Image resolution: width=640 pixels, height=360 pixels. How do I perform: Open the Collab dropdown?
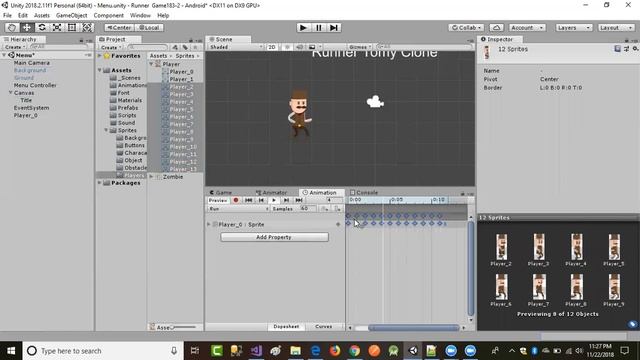pyautogui.click(x=466, y=27)
